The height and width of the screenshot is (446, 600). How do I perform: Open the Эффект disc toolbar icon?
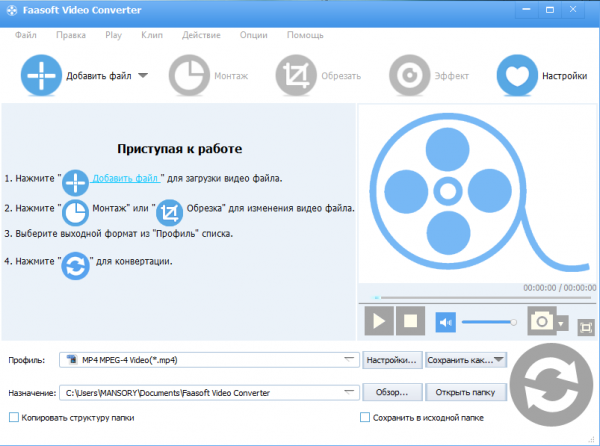(x=410, y=75)
